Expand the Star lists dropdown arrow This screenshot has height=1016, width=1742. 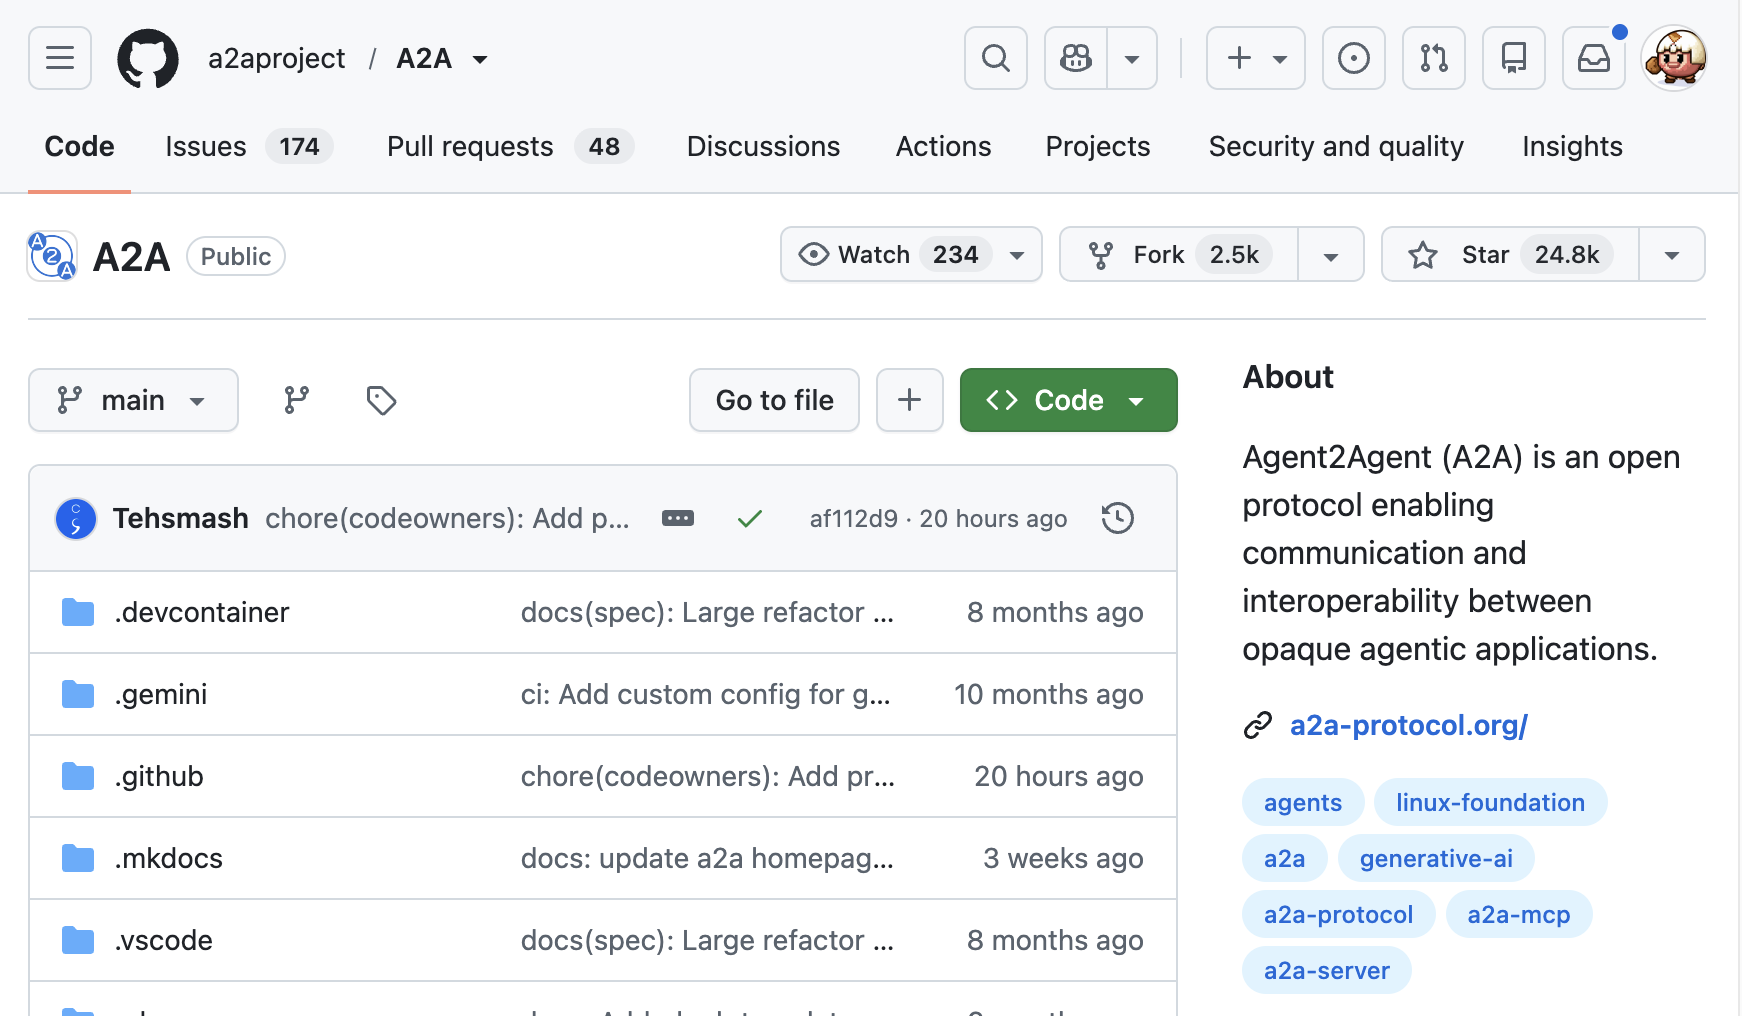[1672, 254]
